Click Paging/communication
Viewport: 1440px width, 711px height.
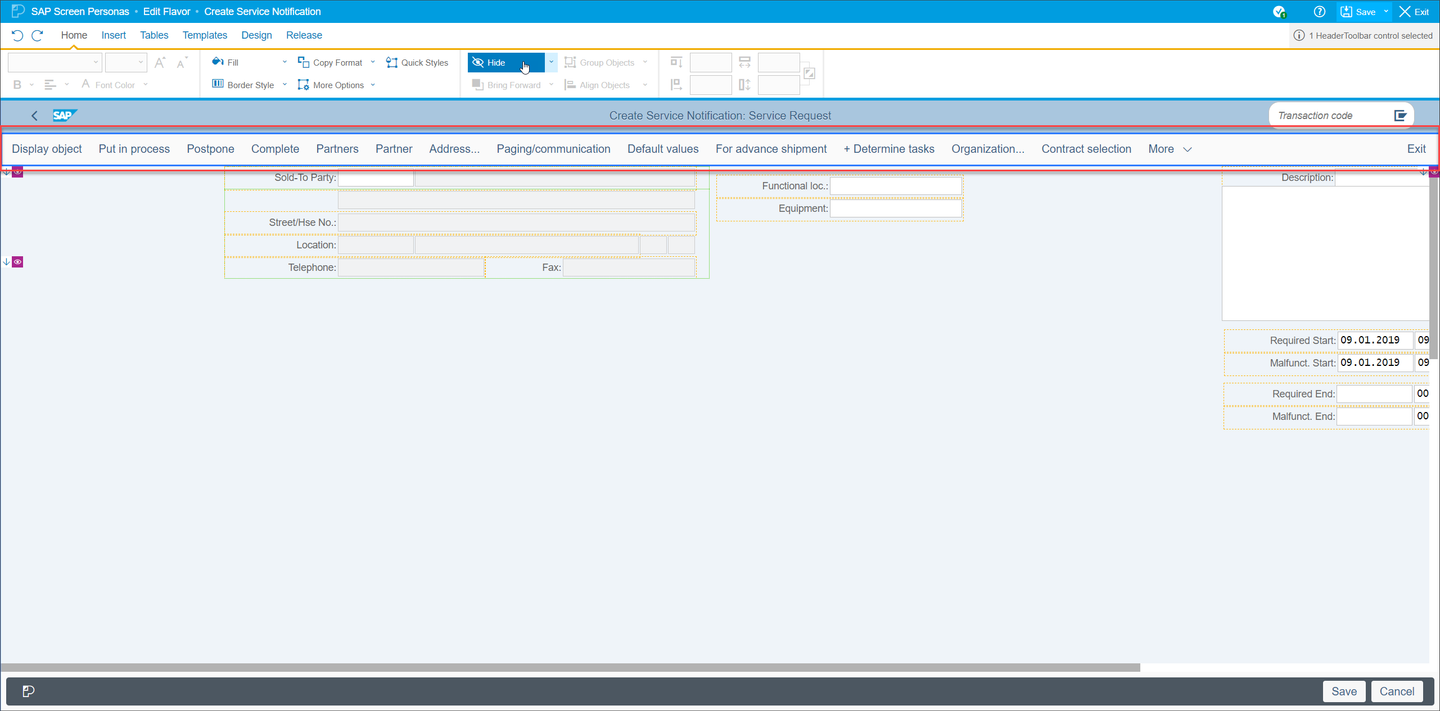click(x=553, y=149)
